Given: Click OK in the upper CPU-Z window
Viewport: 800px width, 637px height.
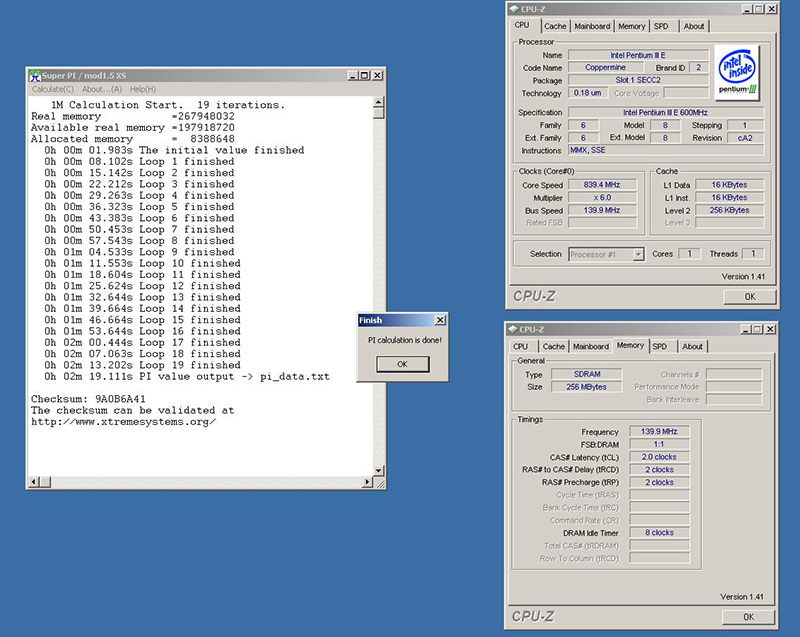Looking at the screenshot, I should [749, 297].
